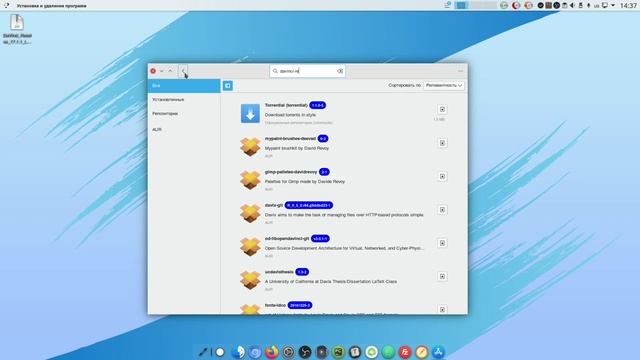Click the package box icon of mypaint-brushes-deevad
The width and height of the screenshot is (640, 360).
point(250,147)
